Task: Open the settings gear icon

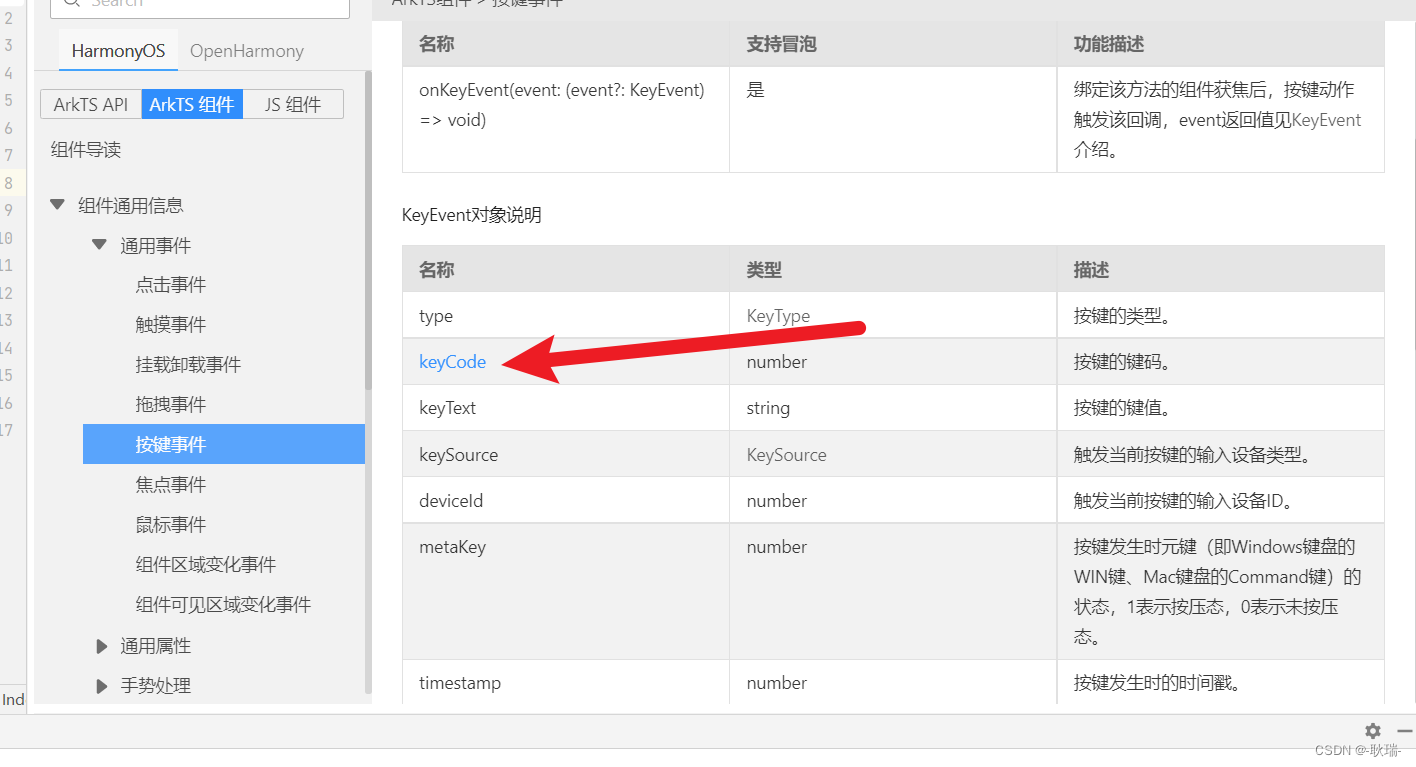Action: (x=1373, y=731)
